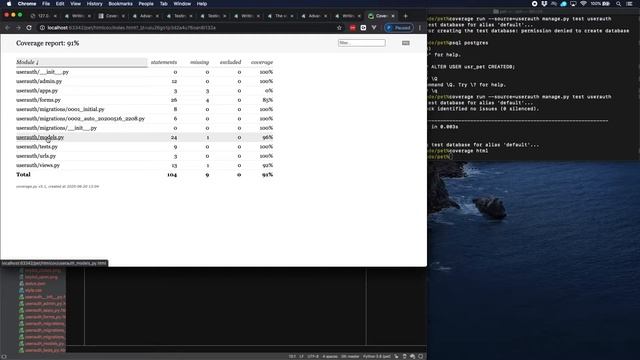
Task: Click the Git master branch in status bar
Action: point(350,356)
